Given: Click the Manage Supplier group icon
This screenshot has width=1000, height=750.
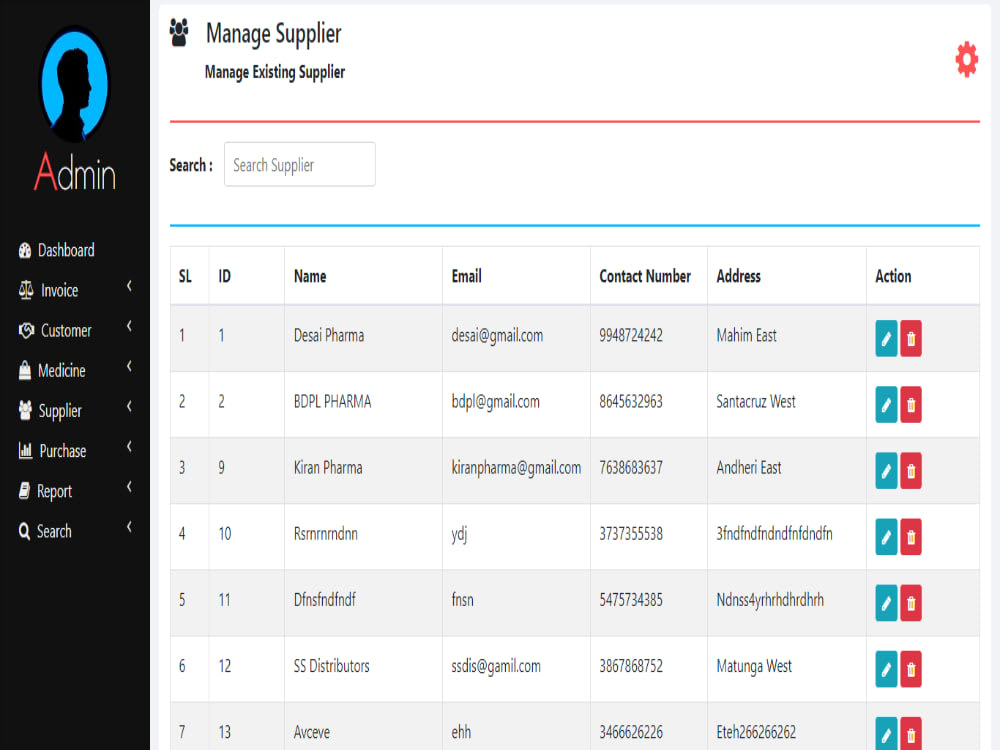Looking at the screenshot, I should point(179,33).
